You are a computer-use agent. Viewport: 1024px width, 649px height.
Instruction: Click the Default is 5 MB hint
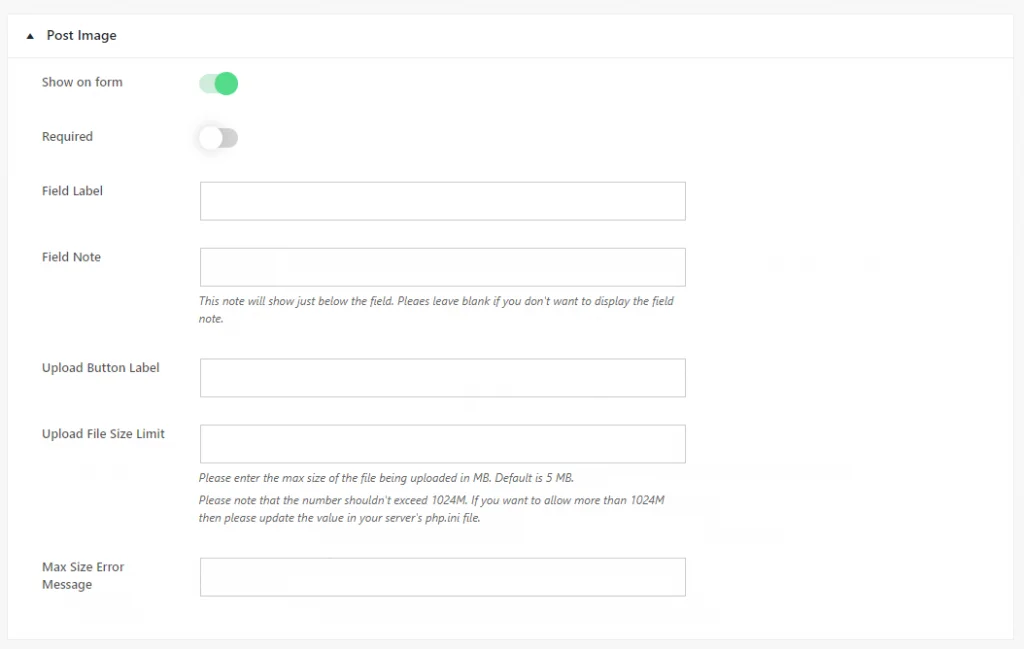(534, 478)
